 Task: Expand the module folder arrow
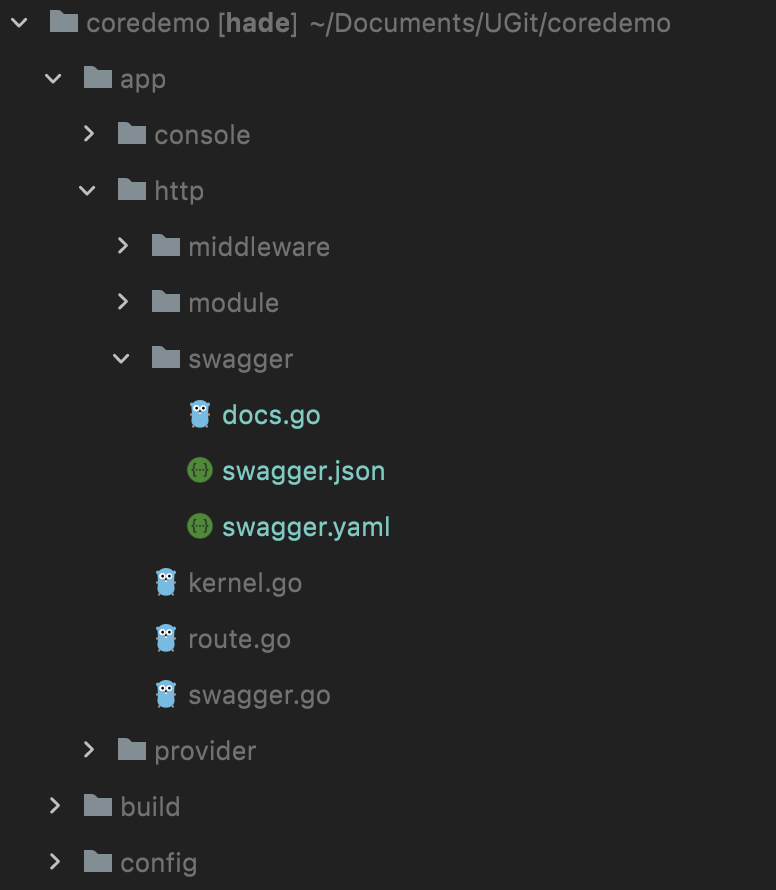click(x=123, y=302)
